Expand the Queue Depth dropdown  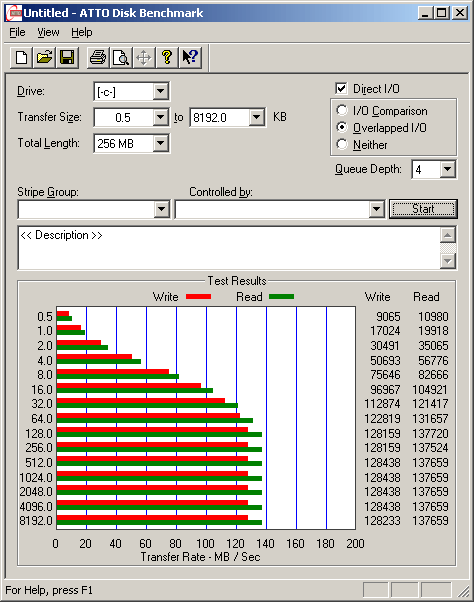[x=448, y=169]
